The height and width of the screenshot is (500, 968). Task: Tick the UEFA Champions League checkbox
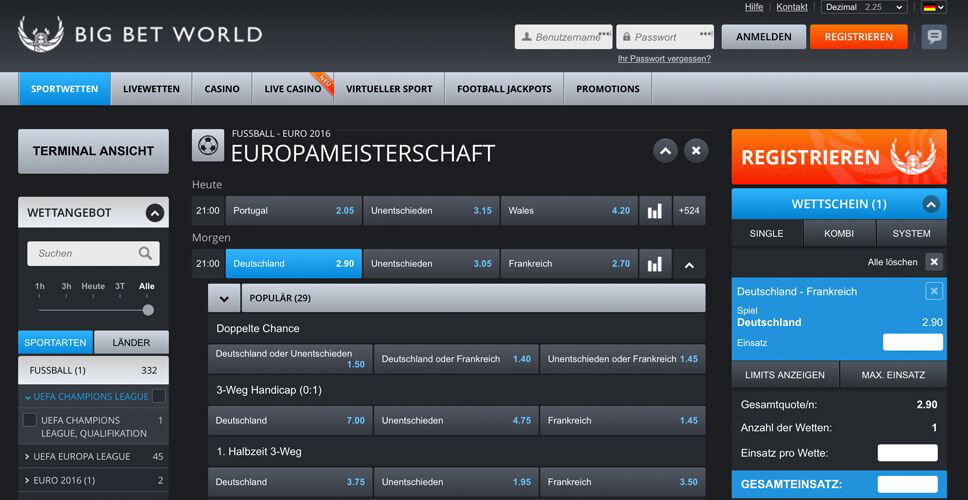pos(159,396)
